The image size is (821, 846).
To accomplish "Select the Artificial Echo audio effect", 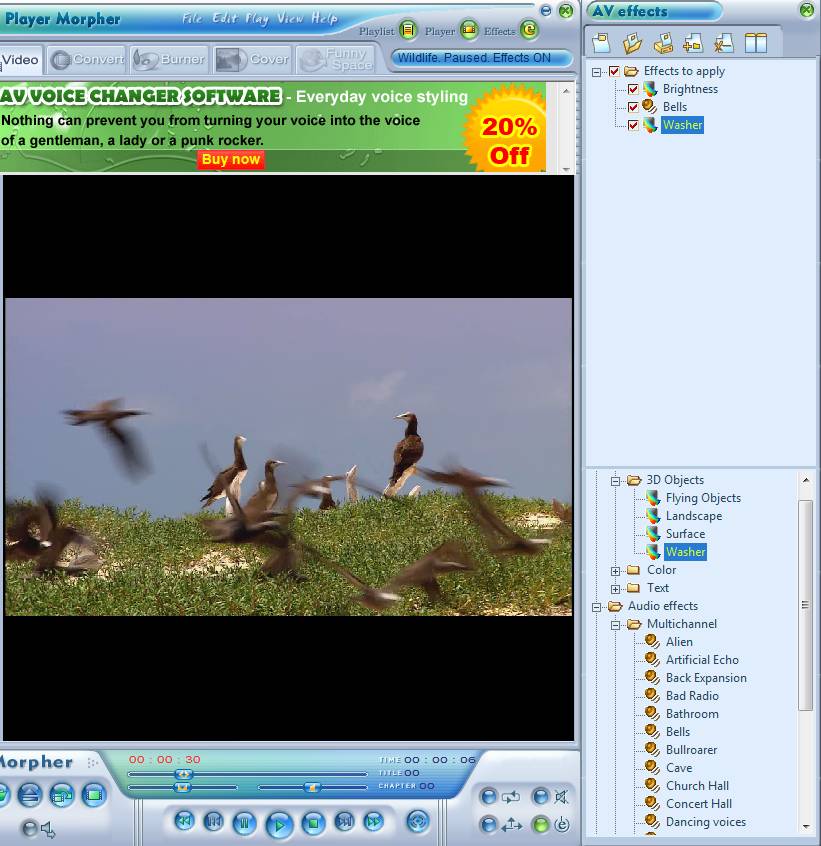I will coord(702,660).
